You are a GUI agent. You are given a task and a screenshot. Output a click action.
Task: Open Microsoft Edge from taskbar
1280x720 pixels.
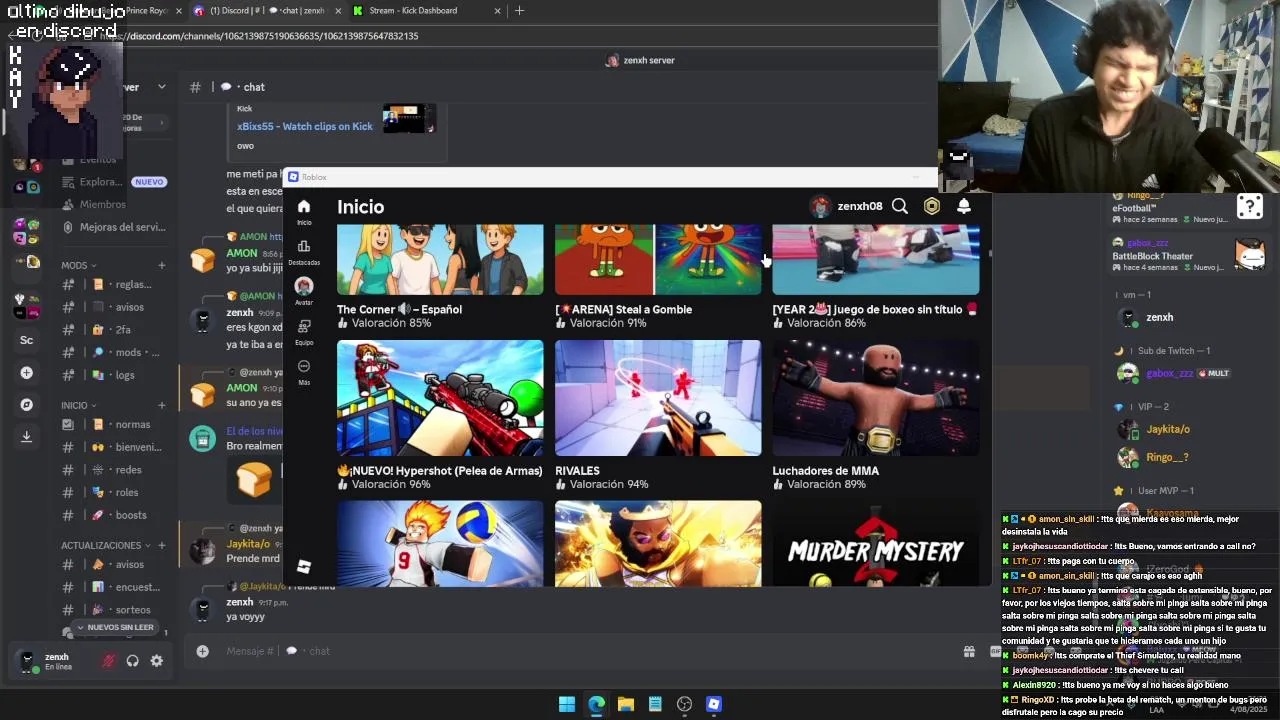[x=596, y=704]
